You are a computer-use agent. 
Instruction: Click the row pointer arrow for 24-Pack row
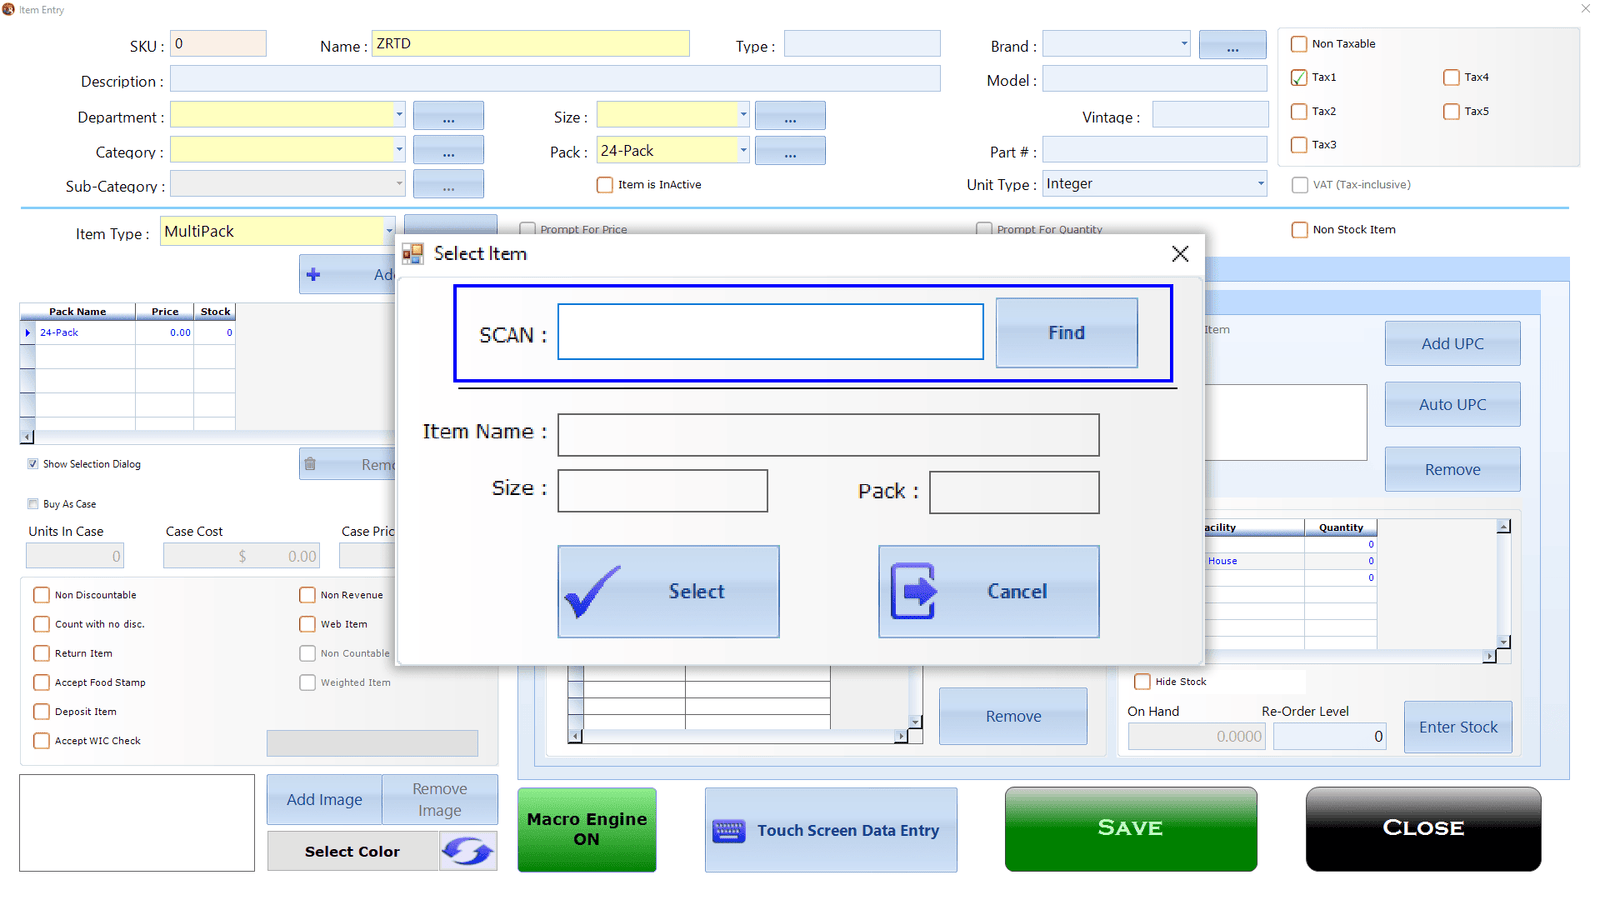(28, 333)
